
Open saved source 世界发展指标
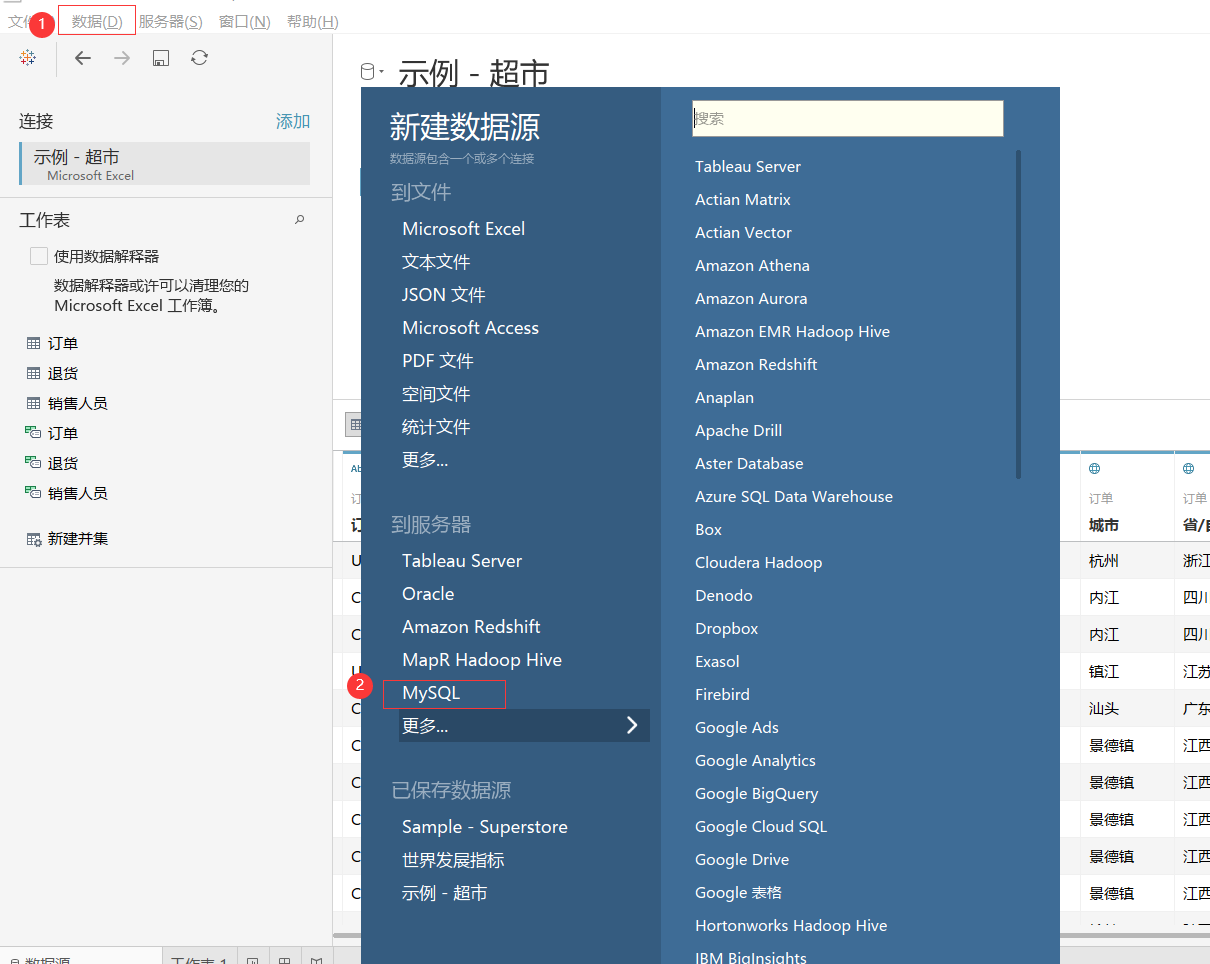(453, 859)
